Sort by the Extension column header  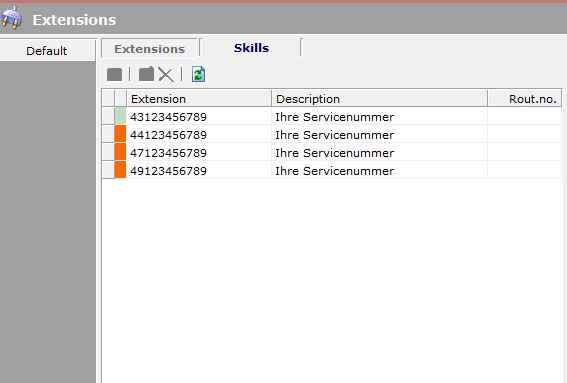[x=199, y=99]
